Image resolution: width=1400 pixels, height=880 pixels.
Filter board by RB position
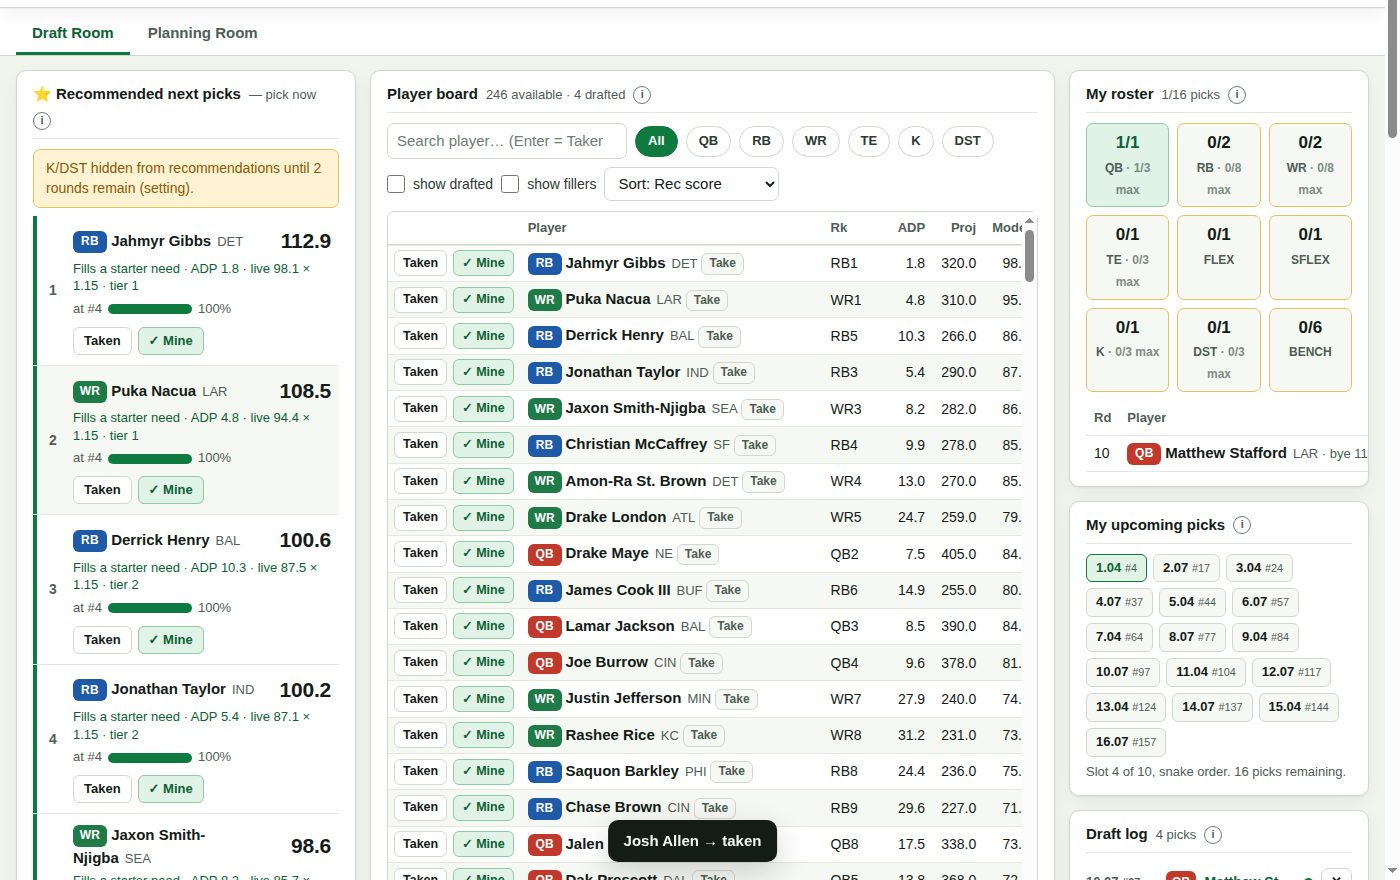pos(761,141)
